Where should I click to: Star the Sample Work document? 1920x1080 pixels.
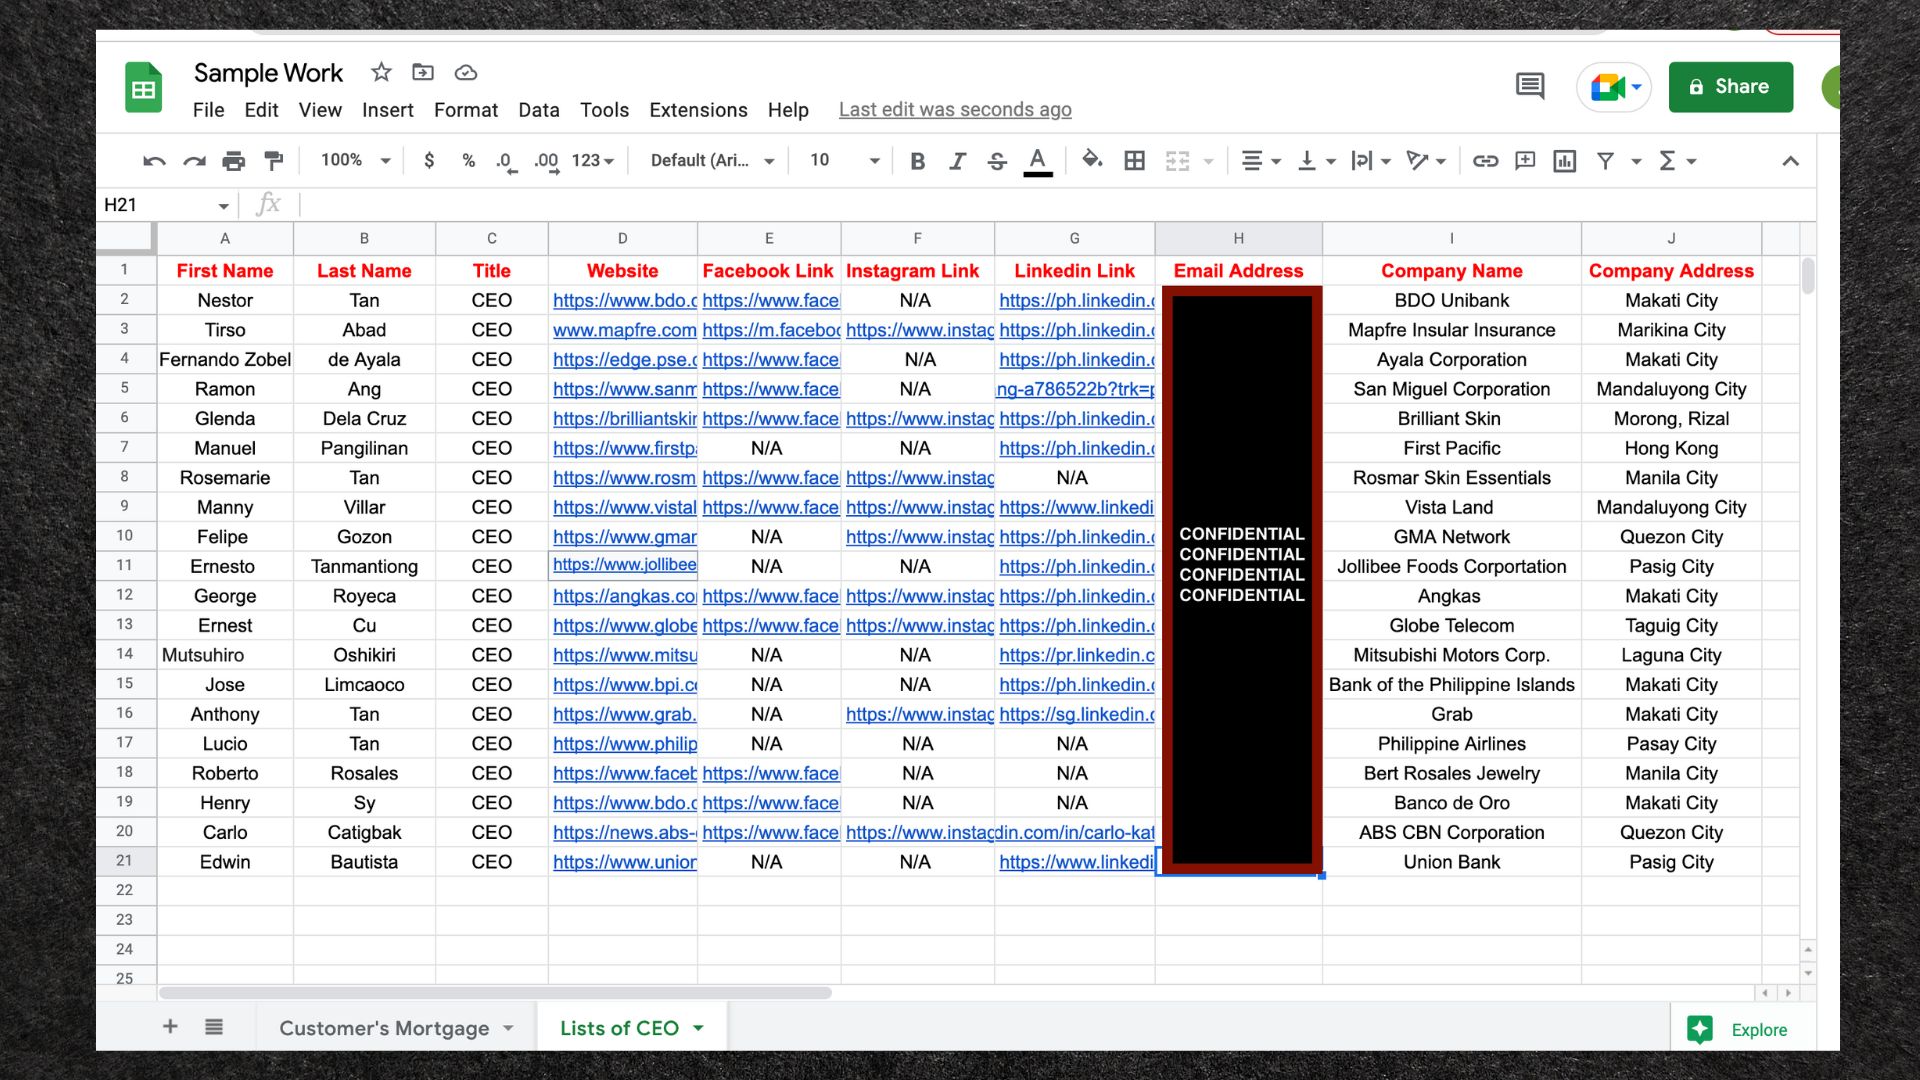tap(381, 73)
